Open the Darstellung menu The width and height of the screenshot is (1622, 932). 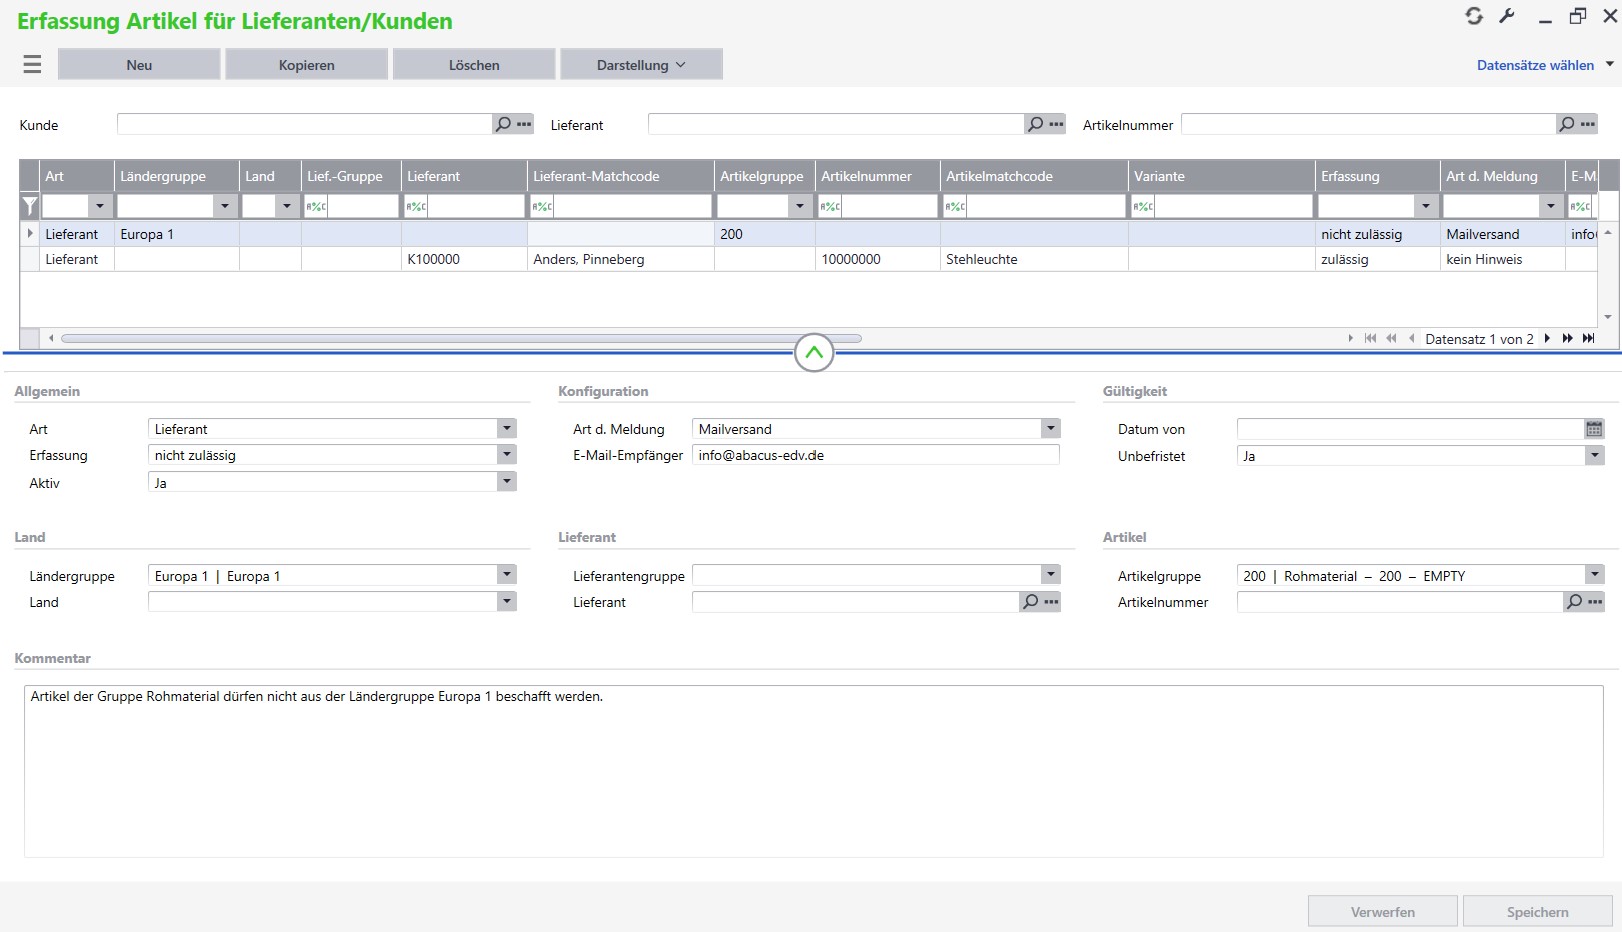641,65
